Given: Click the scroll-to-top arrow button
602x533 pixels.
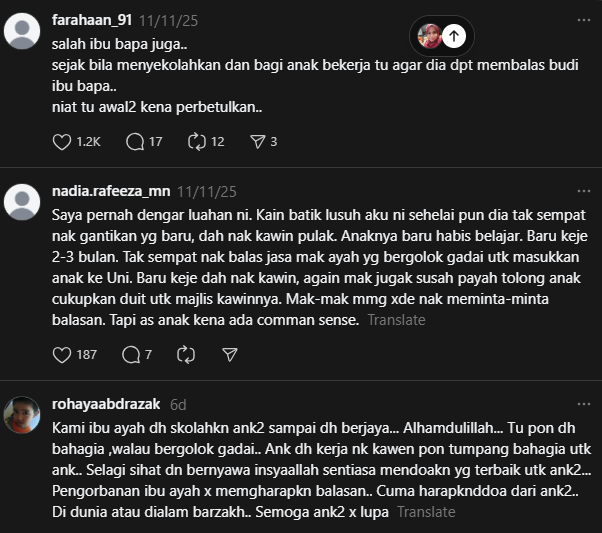Looking at the screenshot, I should point(454,37).
